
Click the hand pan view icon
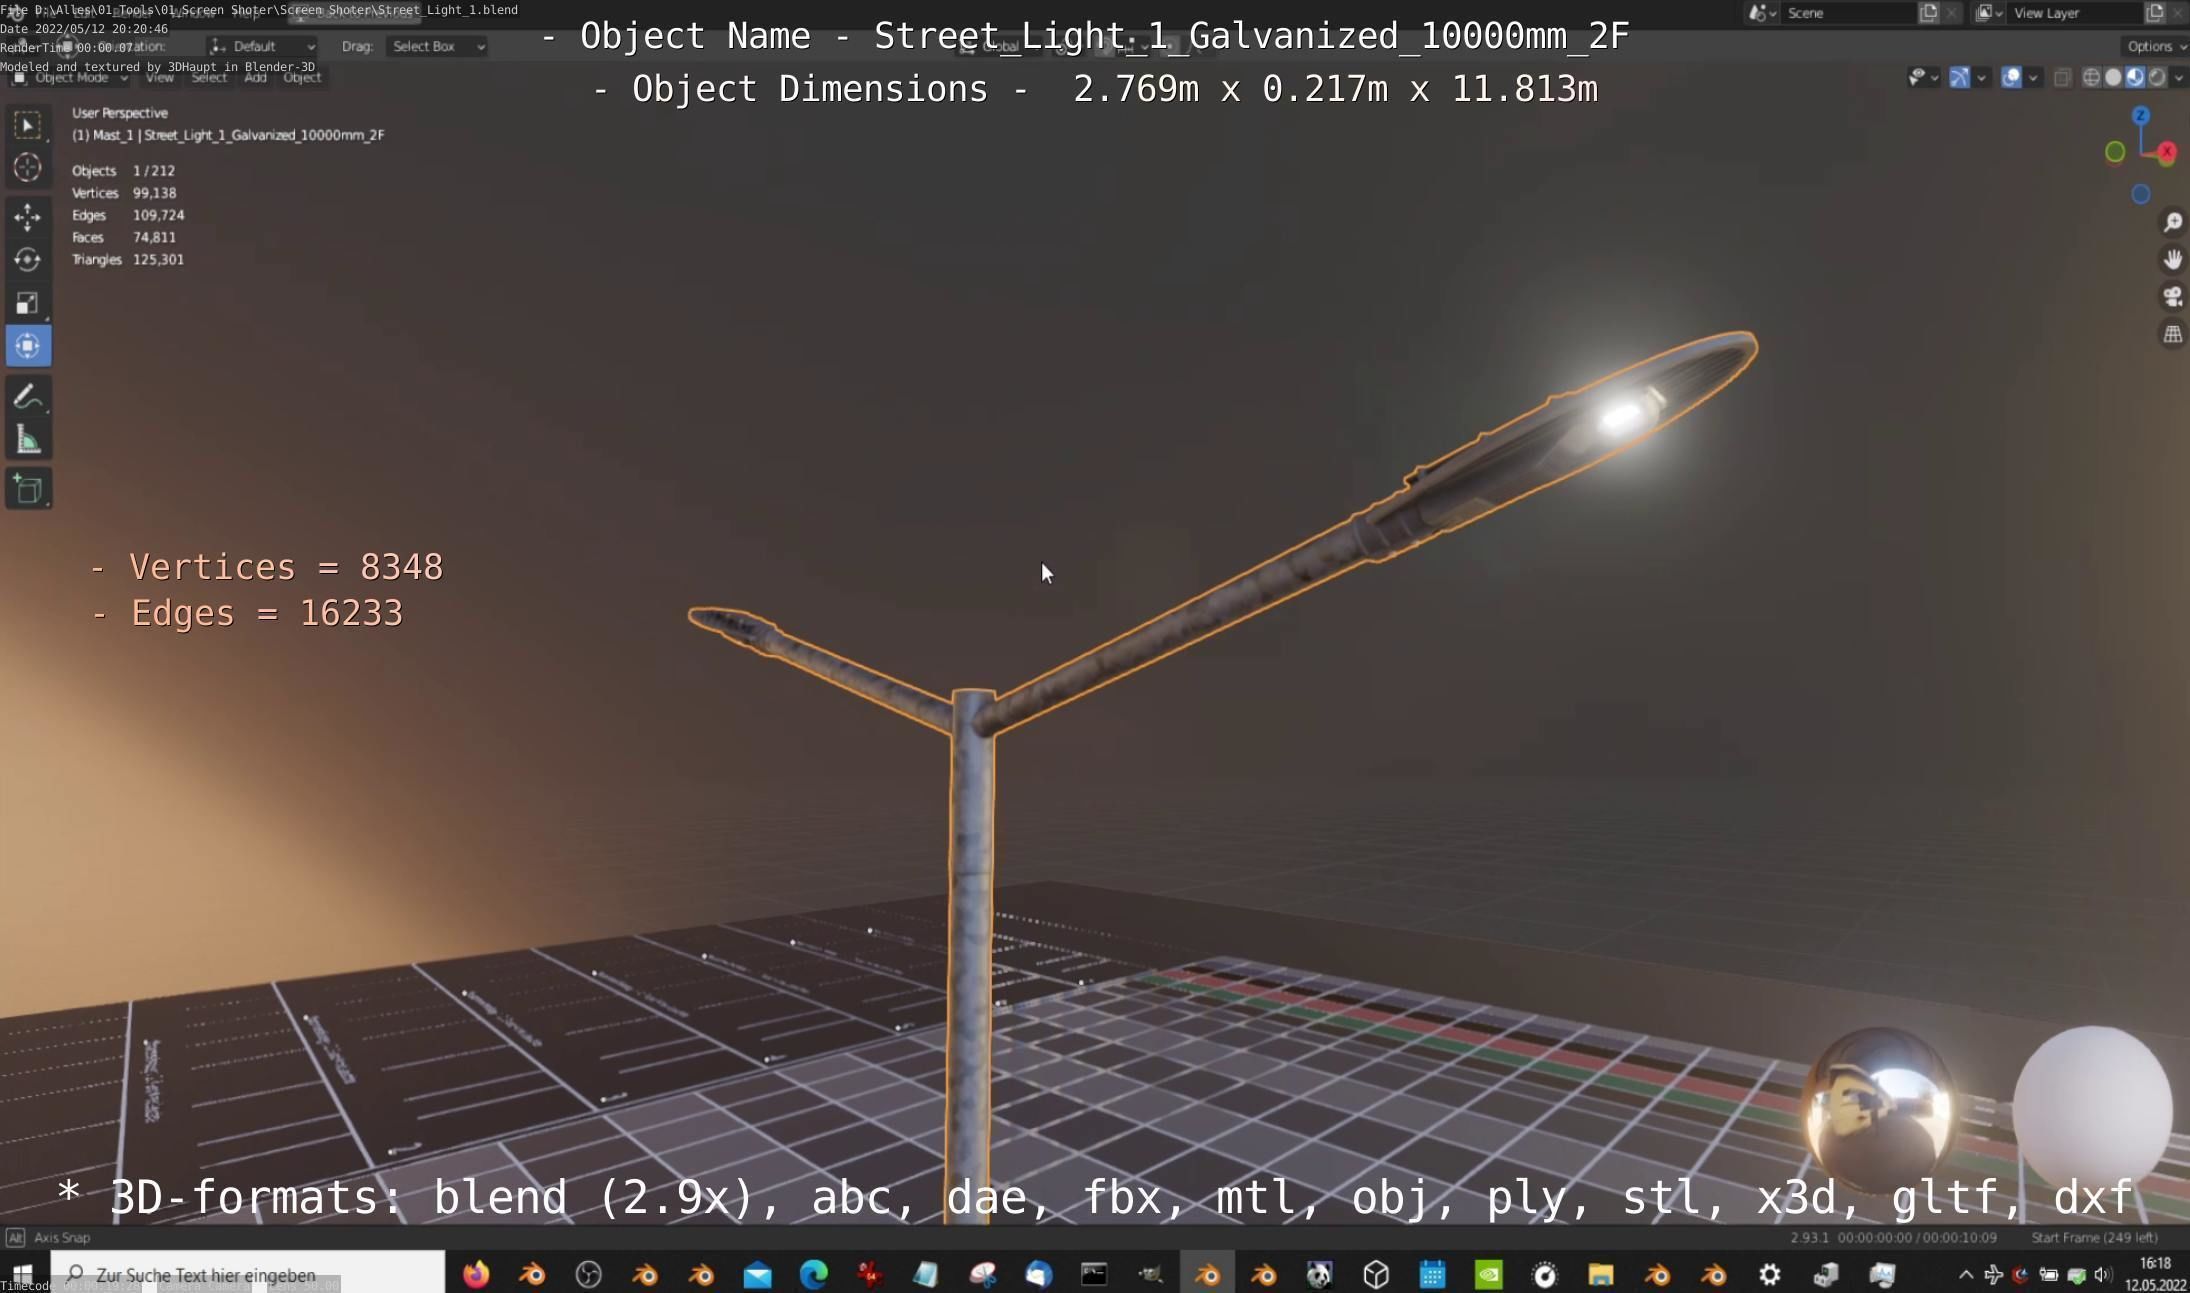click(2172, 260)
